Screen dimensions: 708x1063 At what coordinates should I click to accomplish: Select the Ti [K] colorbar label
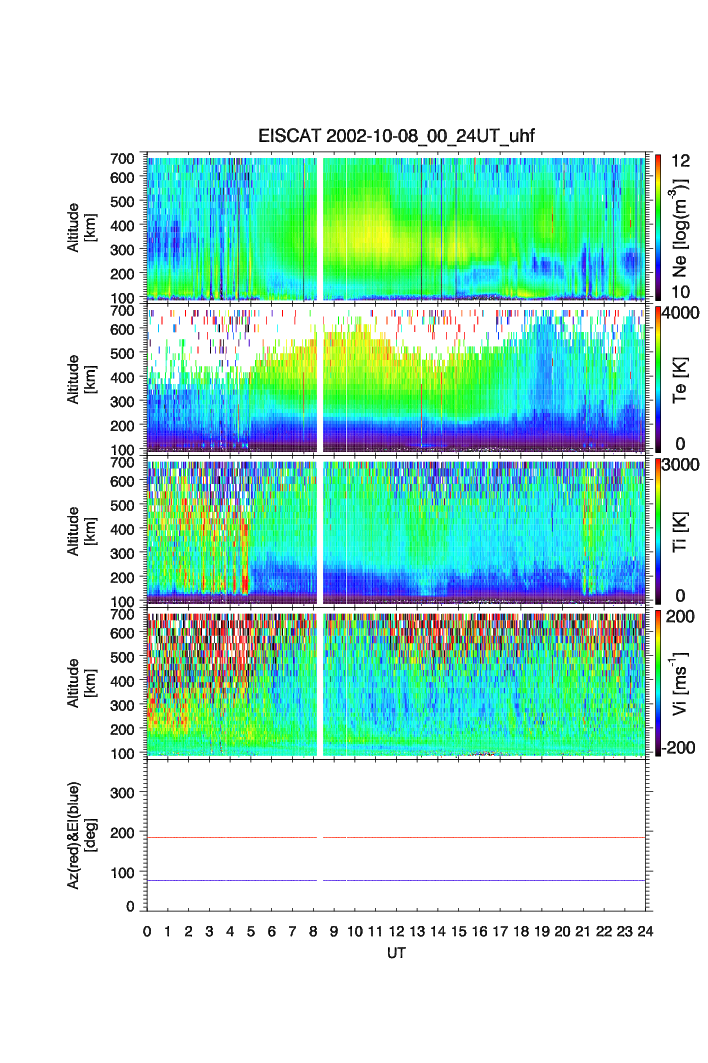[683, 530]
